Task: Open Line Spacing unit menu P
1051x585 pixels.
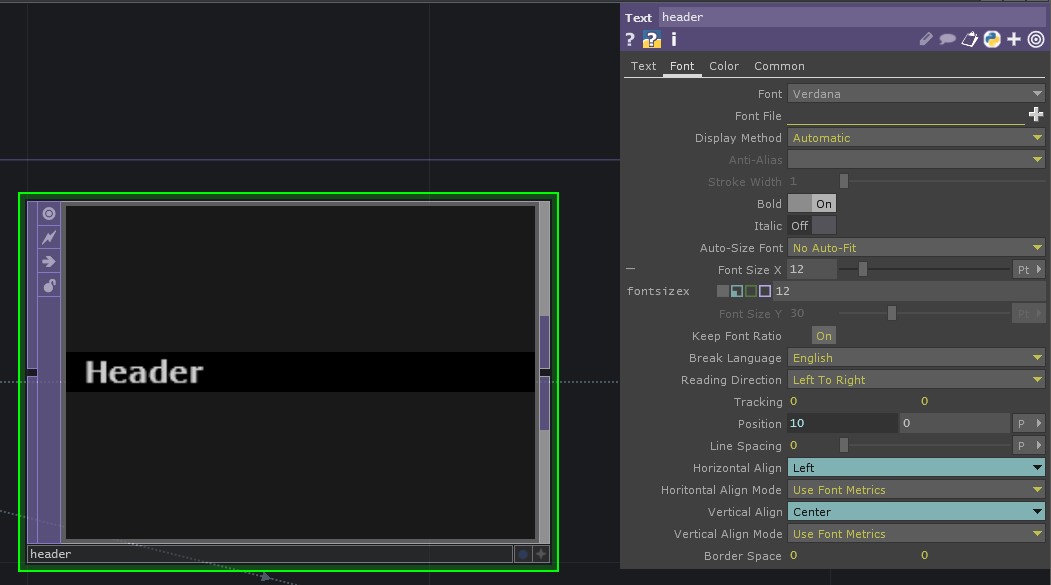Action: pos(1028,446)
